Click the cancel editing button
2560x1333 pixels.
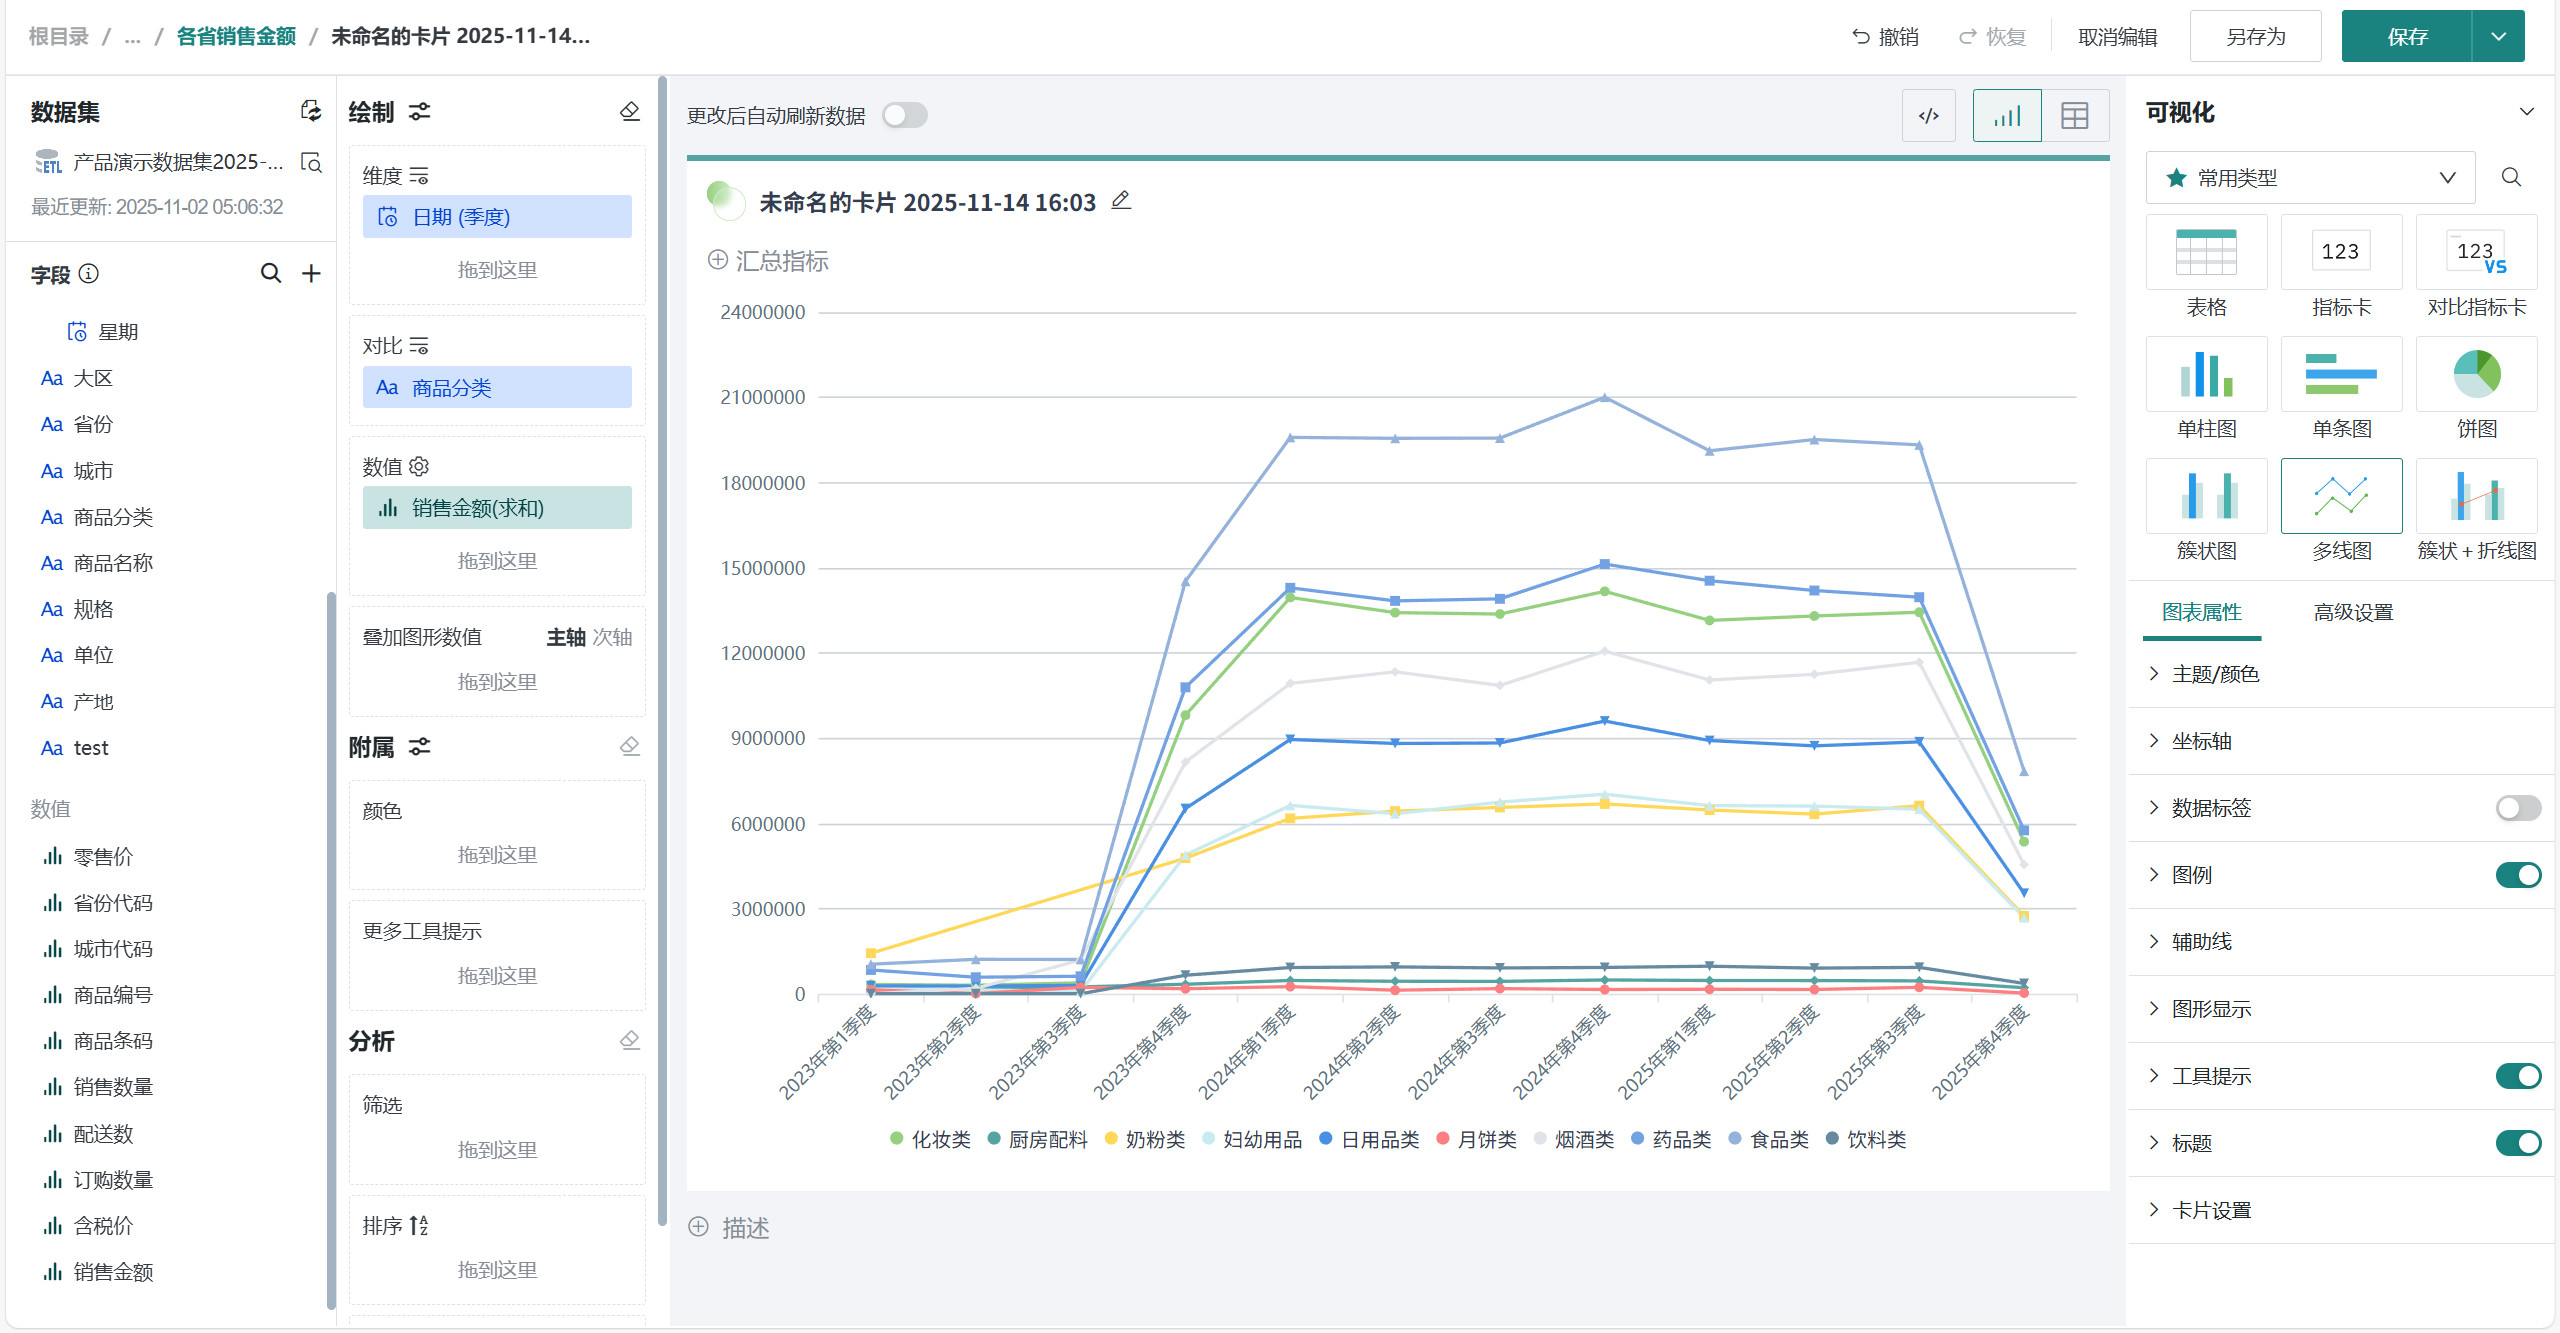[x=2117, y=37]
